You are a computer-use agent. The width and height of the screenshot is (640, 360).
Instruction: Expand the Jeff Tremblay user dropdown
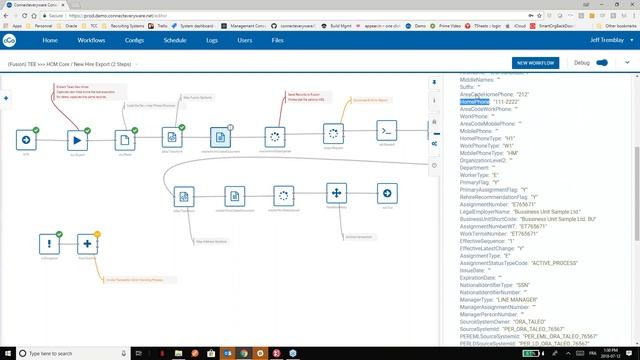(x=611, y=40)
